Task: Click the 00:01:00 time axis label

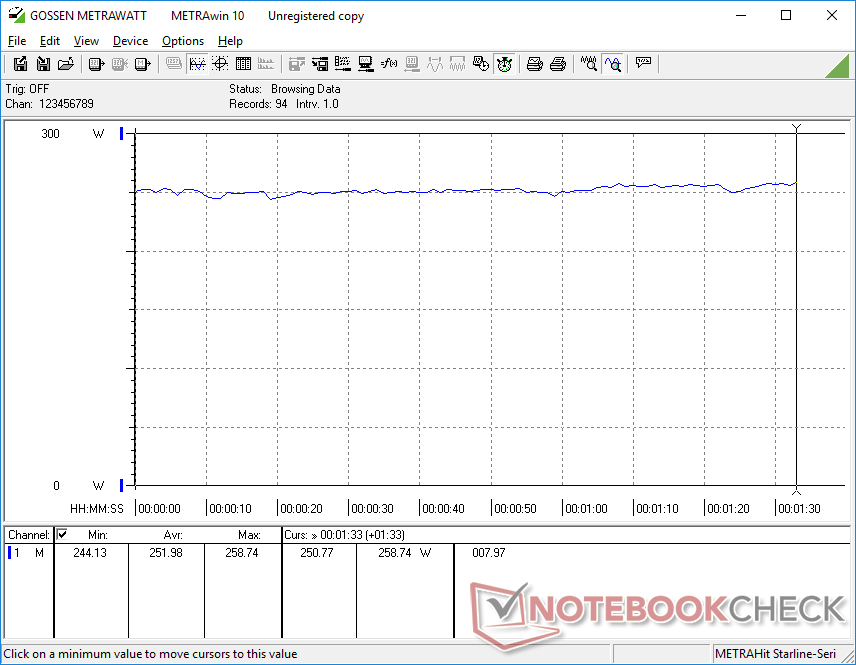Action: (x=586, y=509)
